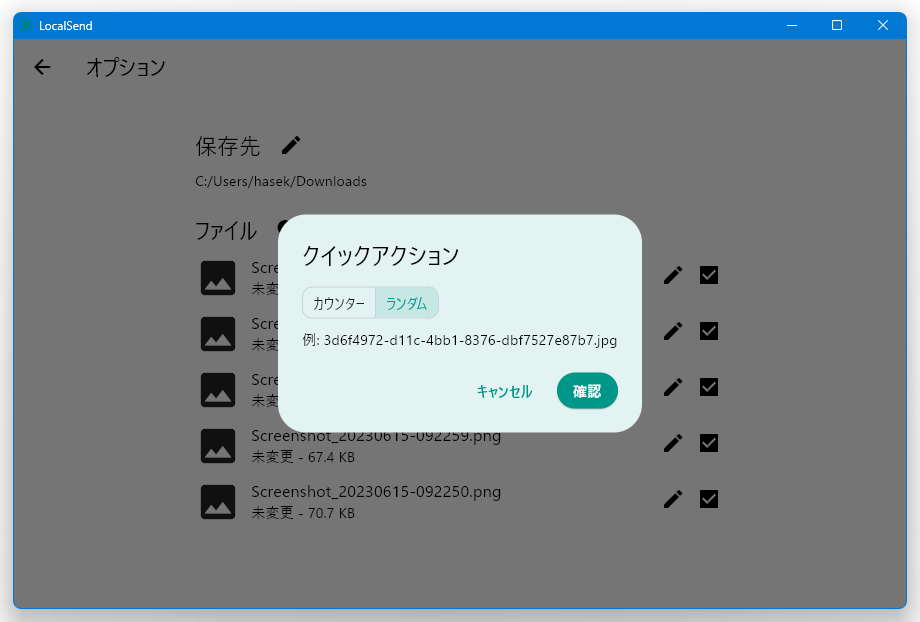Click image thumbnail of the third file
Screen dimensions: 920x622
[x=218, y=390]
